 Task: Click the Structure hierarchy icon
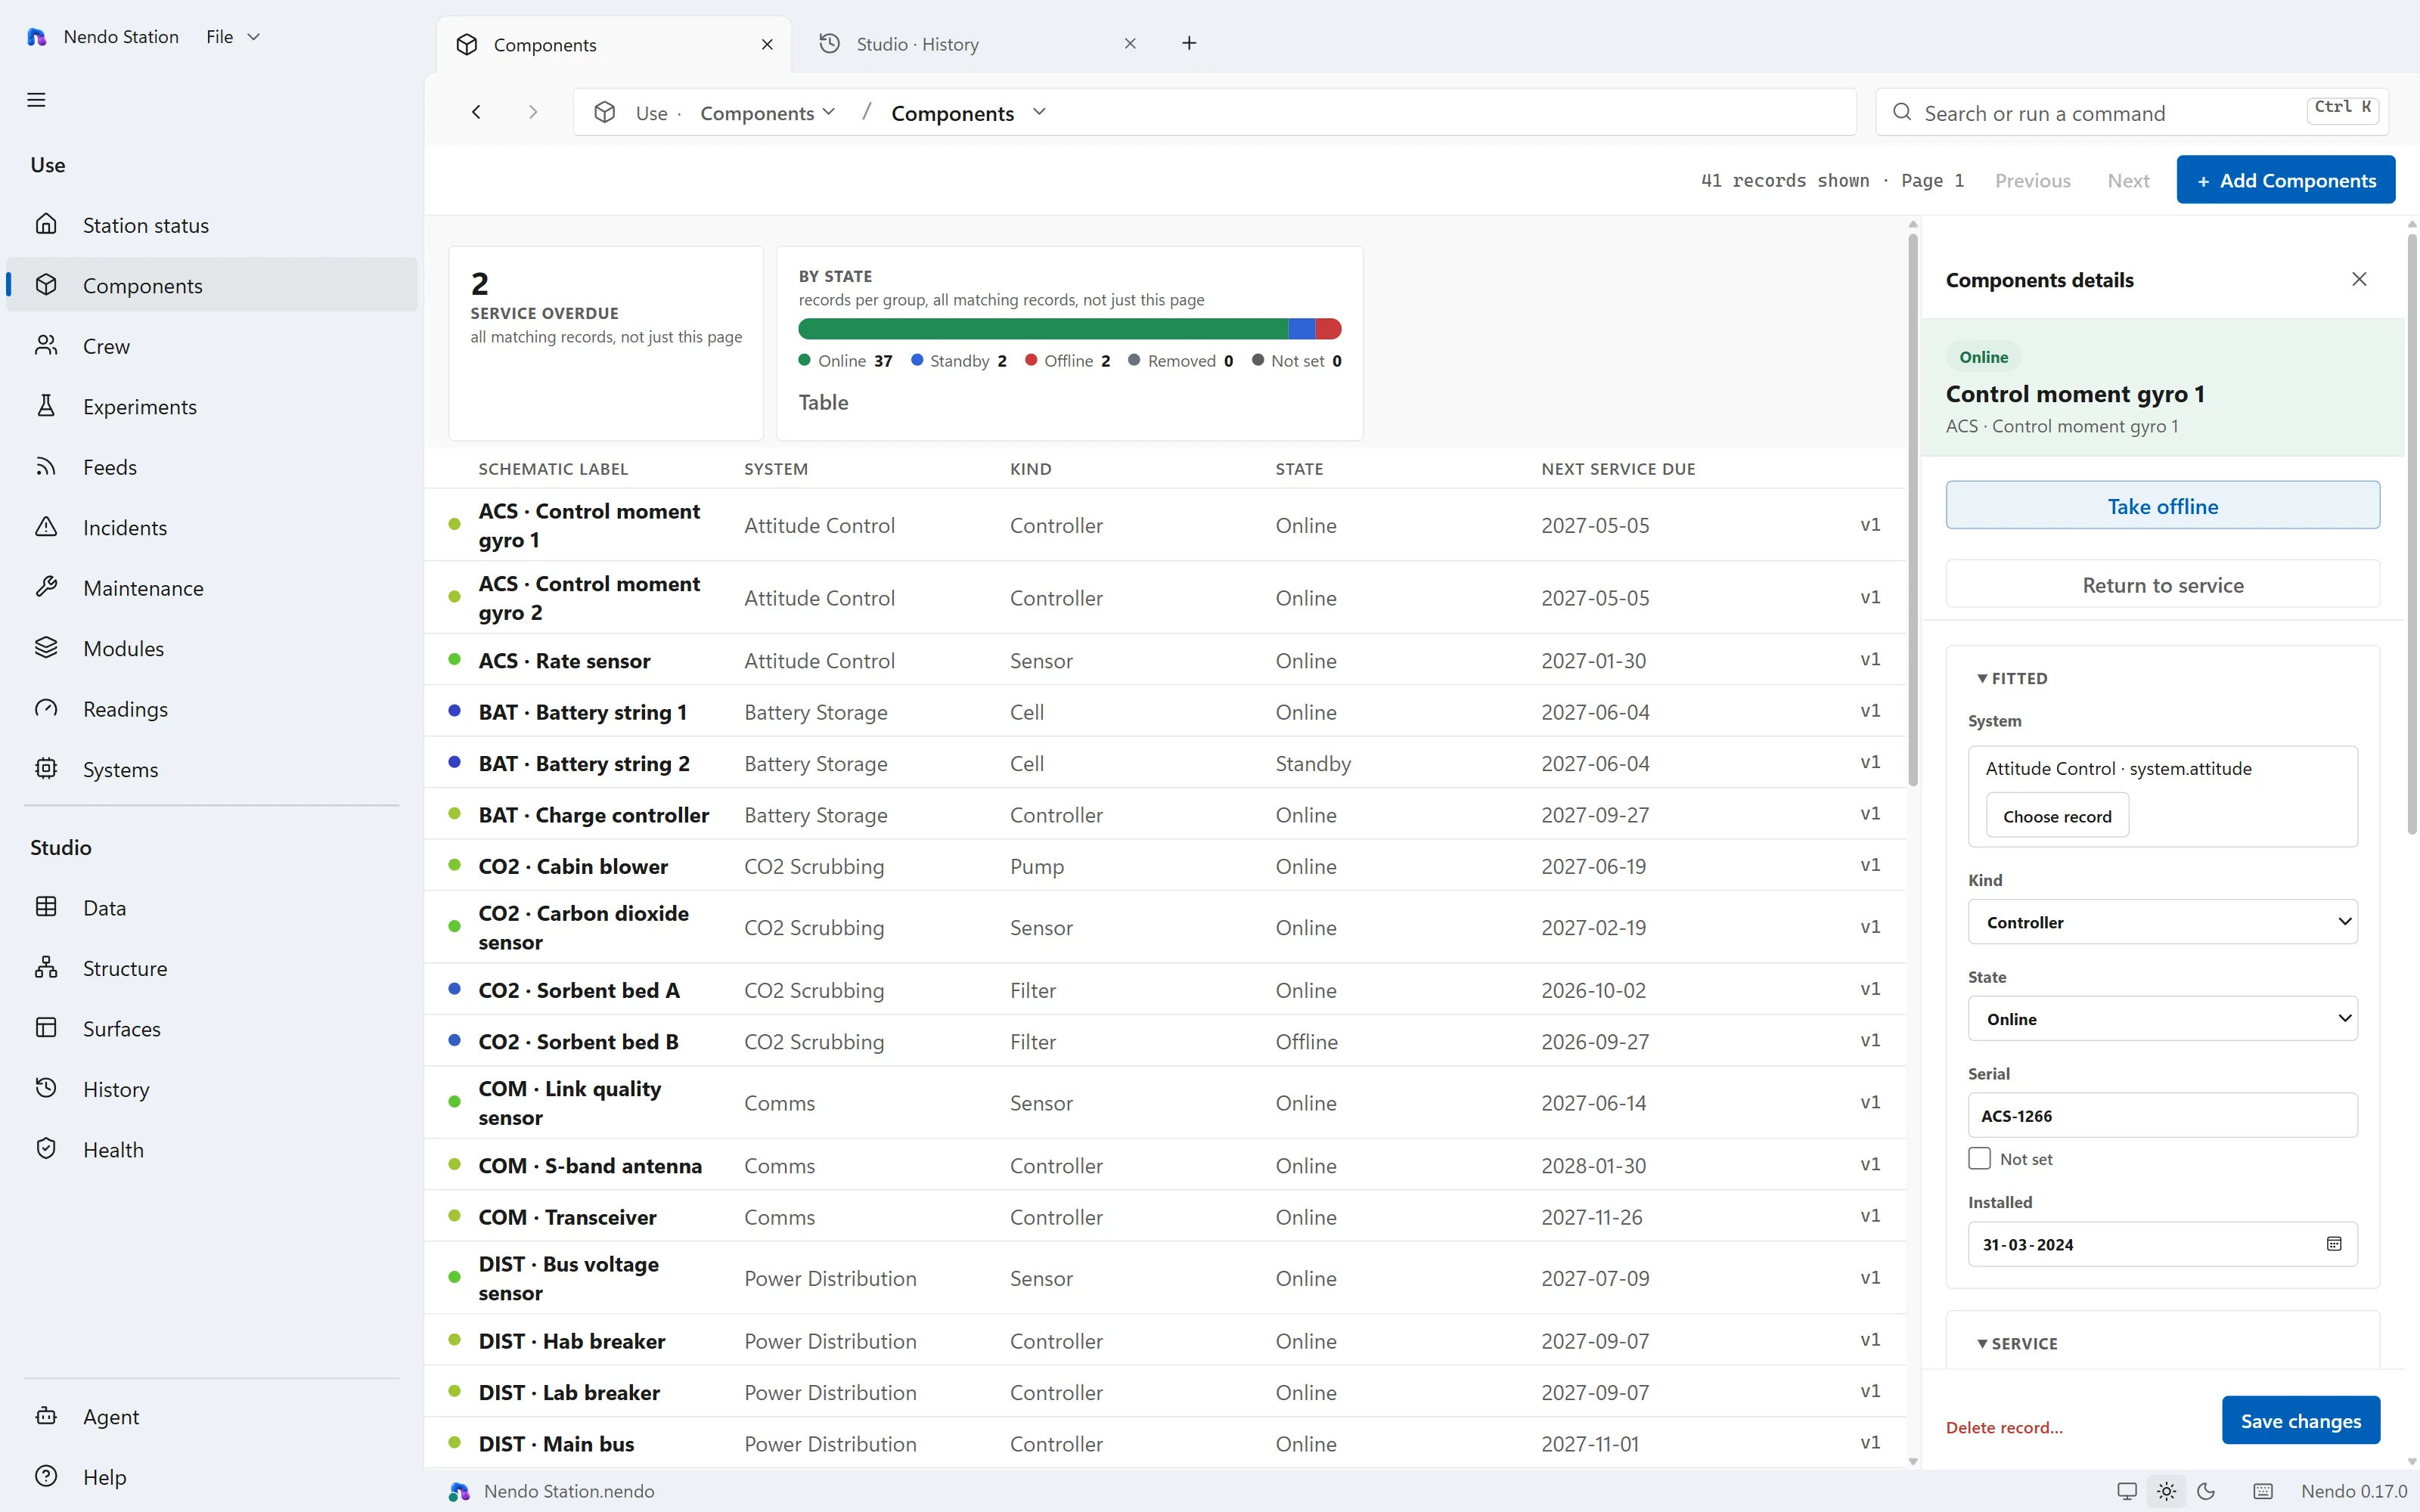pyautogui.click(x=46, y=967)
